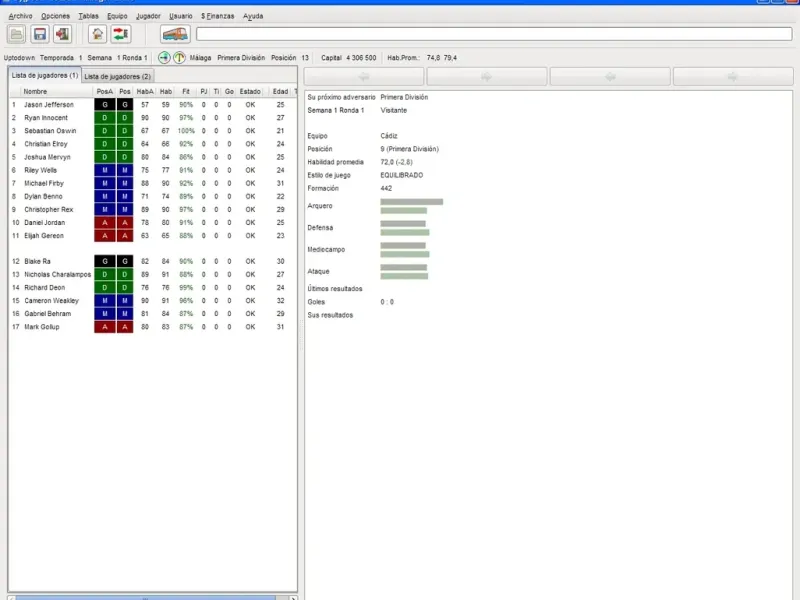Click Ryan Innocent's green D PosA badge
The image size is (800, 600).
105,118
